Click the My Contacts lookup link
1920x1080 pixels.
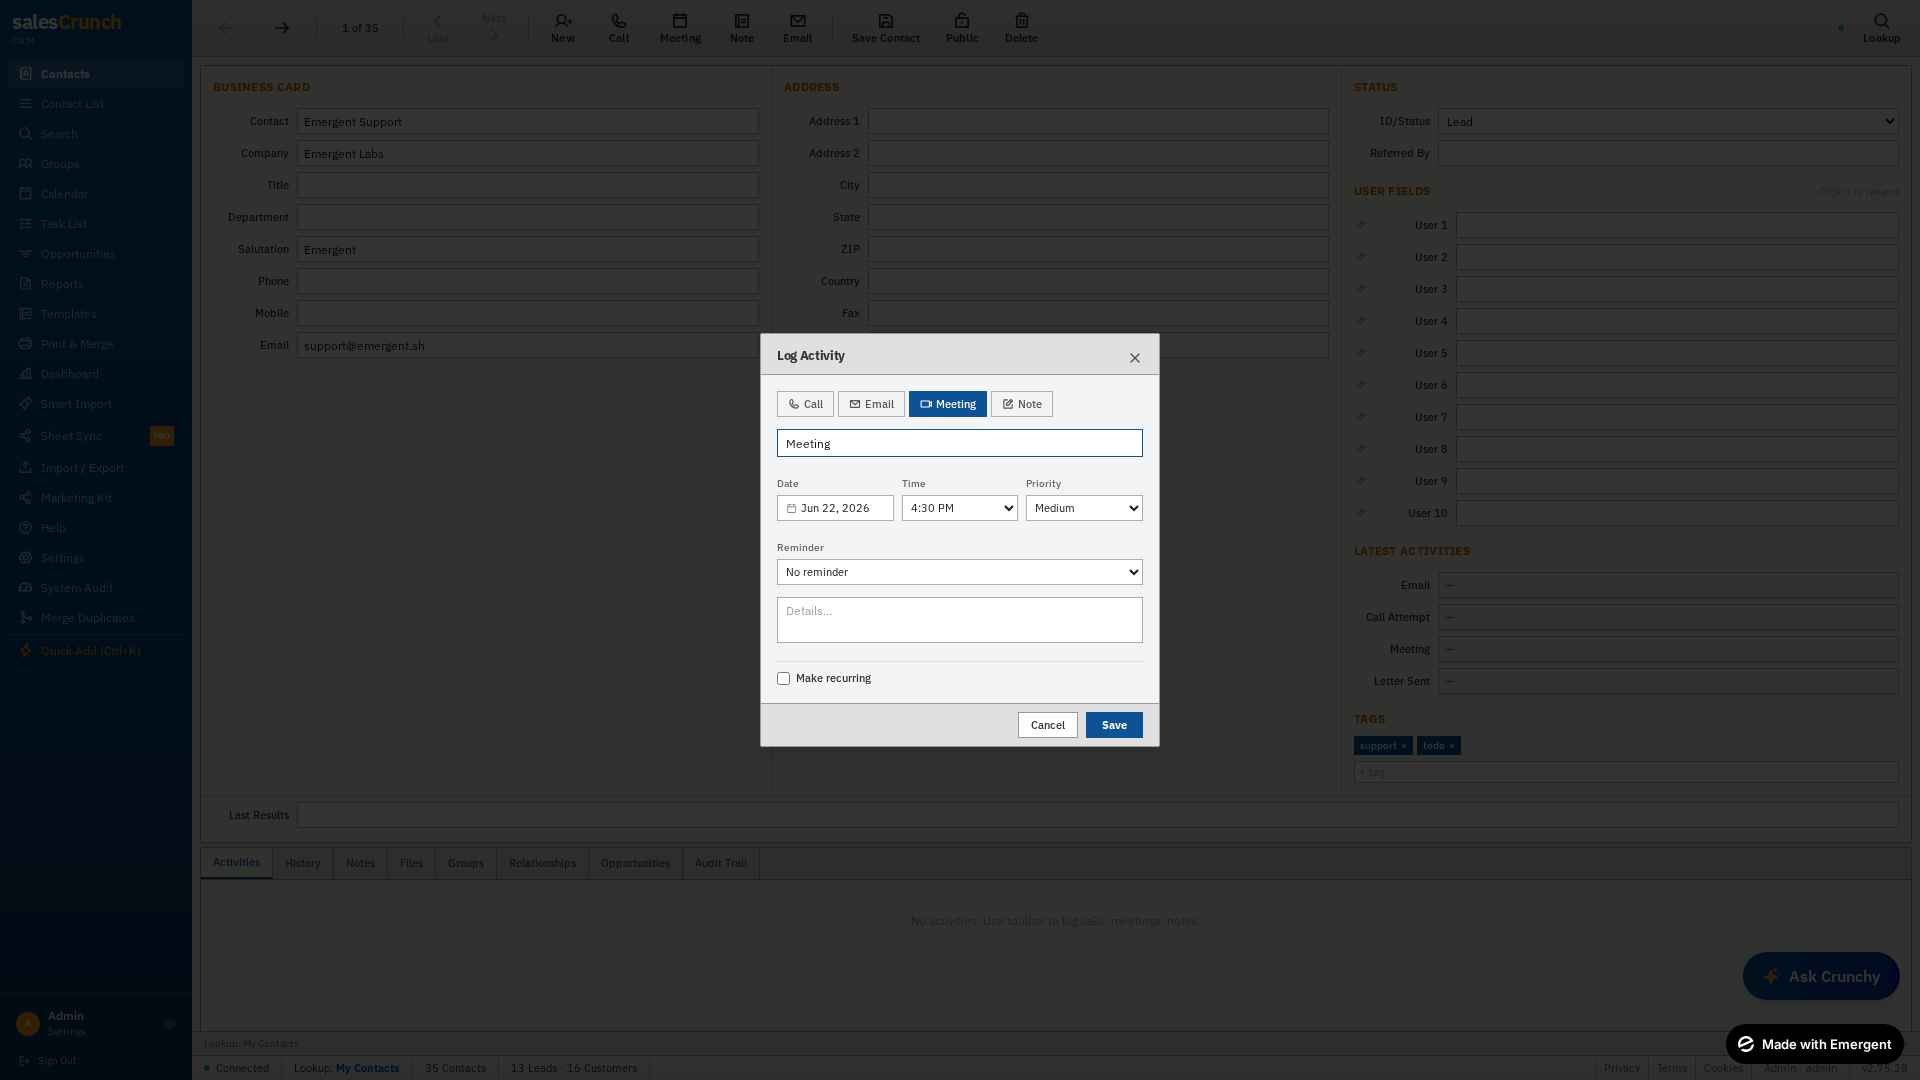pyautogui.click(x=367, y=1068)
